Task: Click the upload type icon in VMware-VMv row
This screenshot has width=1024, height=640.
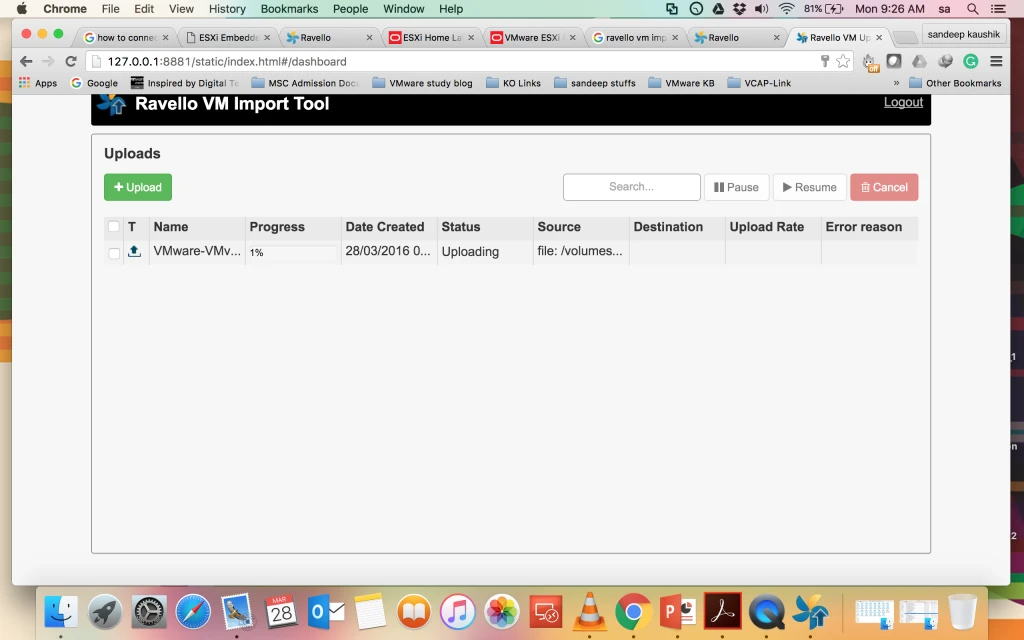Action: 134,251
